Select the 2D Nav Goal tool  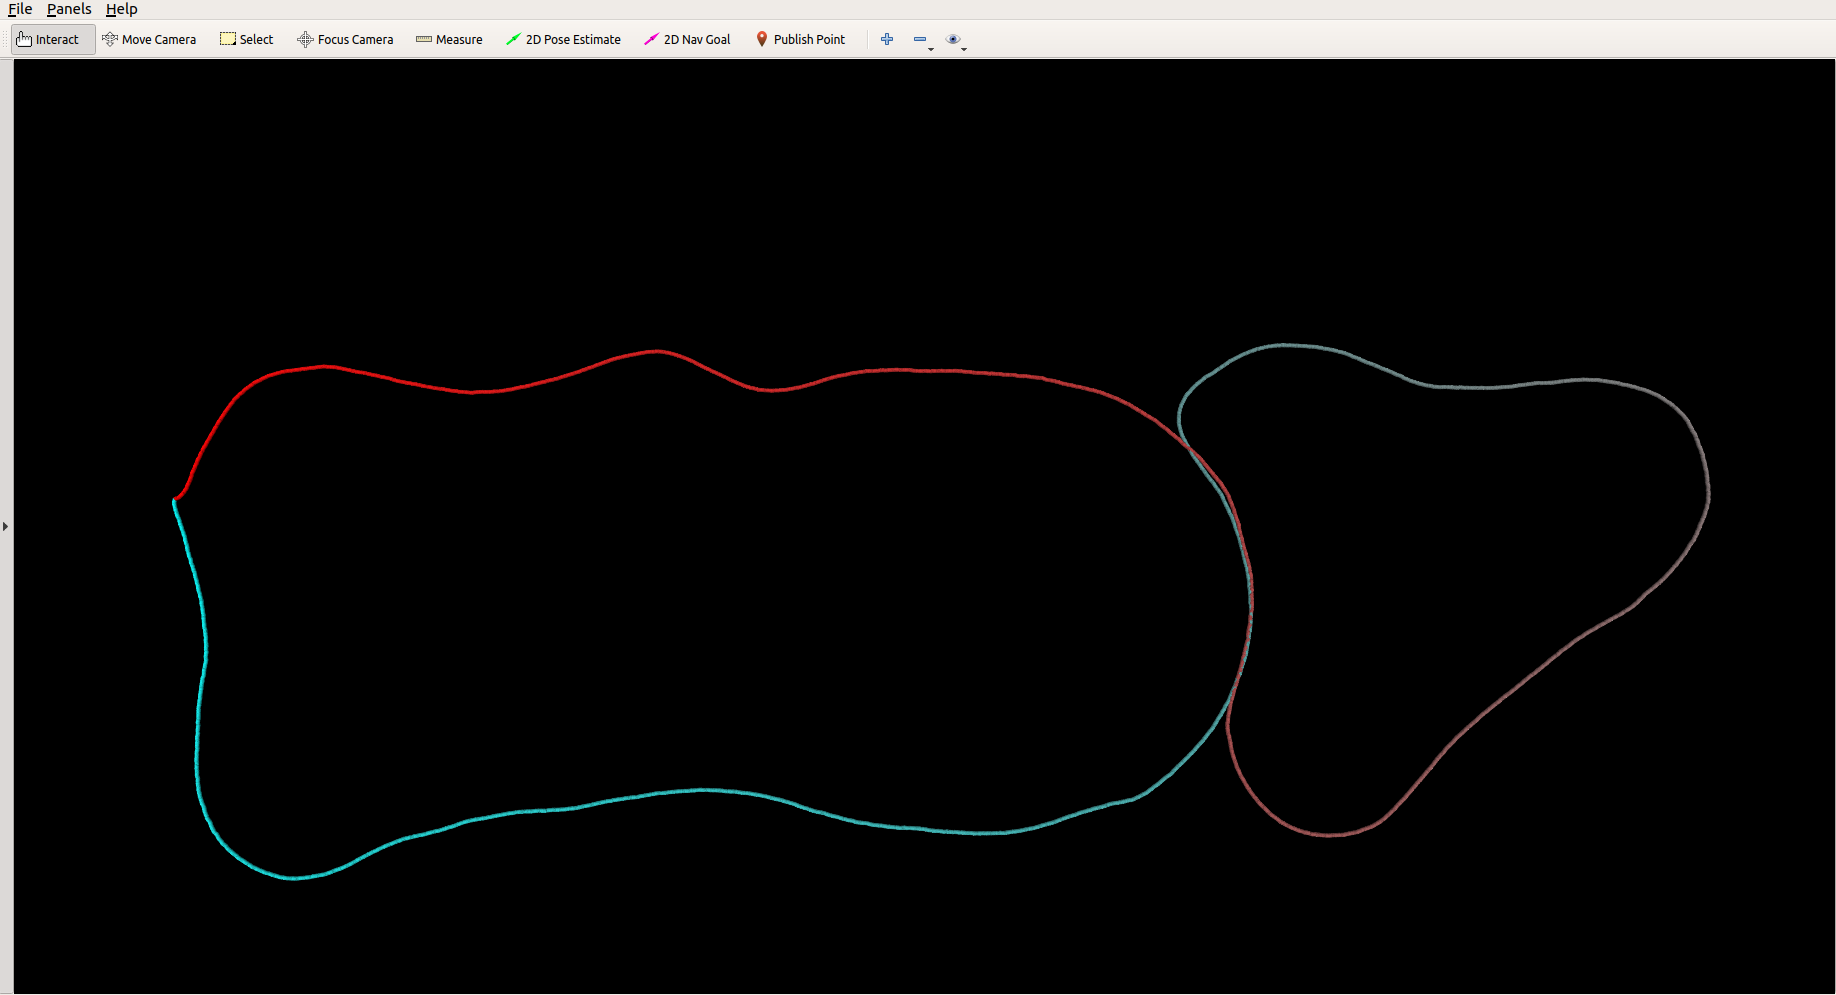coord(687,40)
